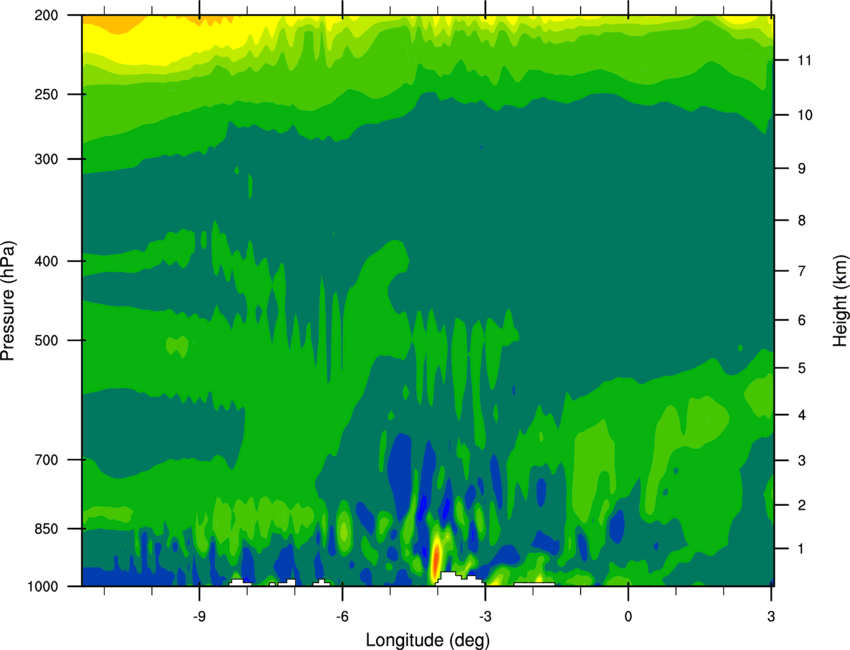Click the 'Pressure (hPa)' axis title
This screenshot has width=850, height=650.
[8, 301]
